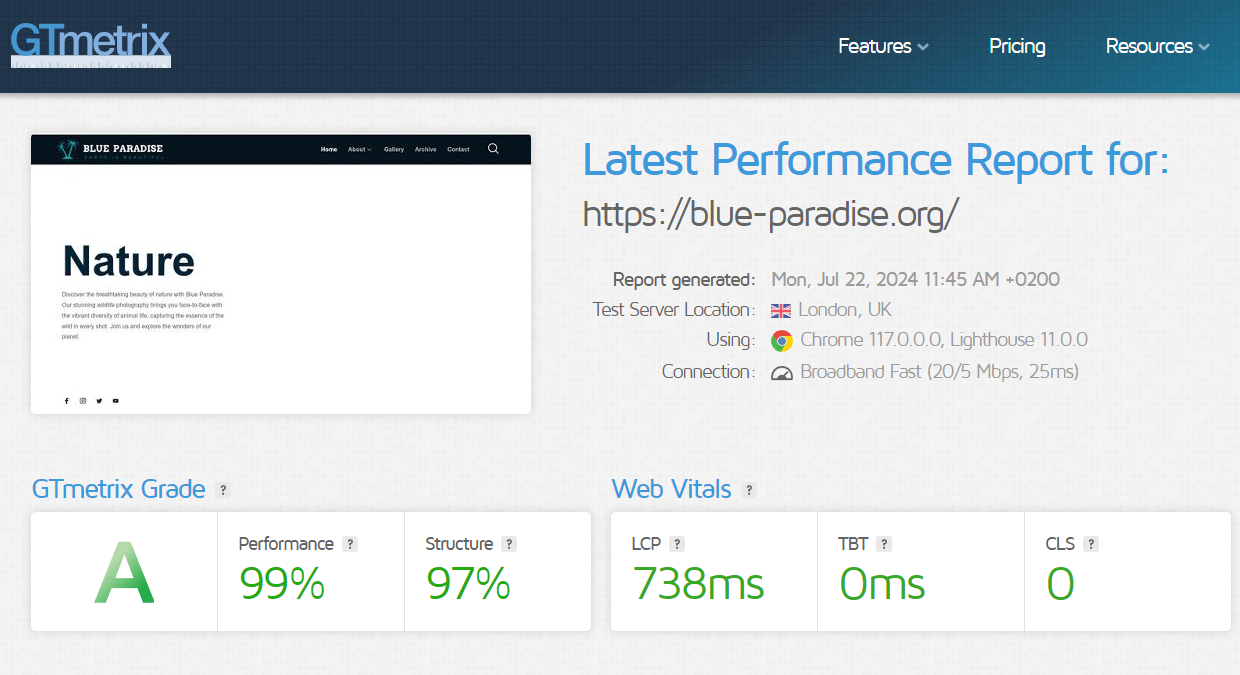Click Broadband Fast (20/5 Mbps, 25ms) text
This screenshot has height=675, width=1240.
pos(939,372)
